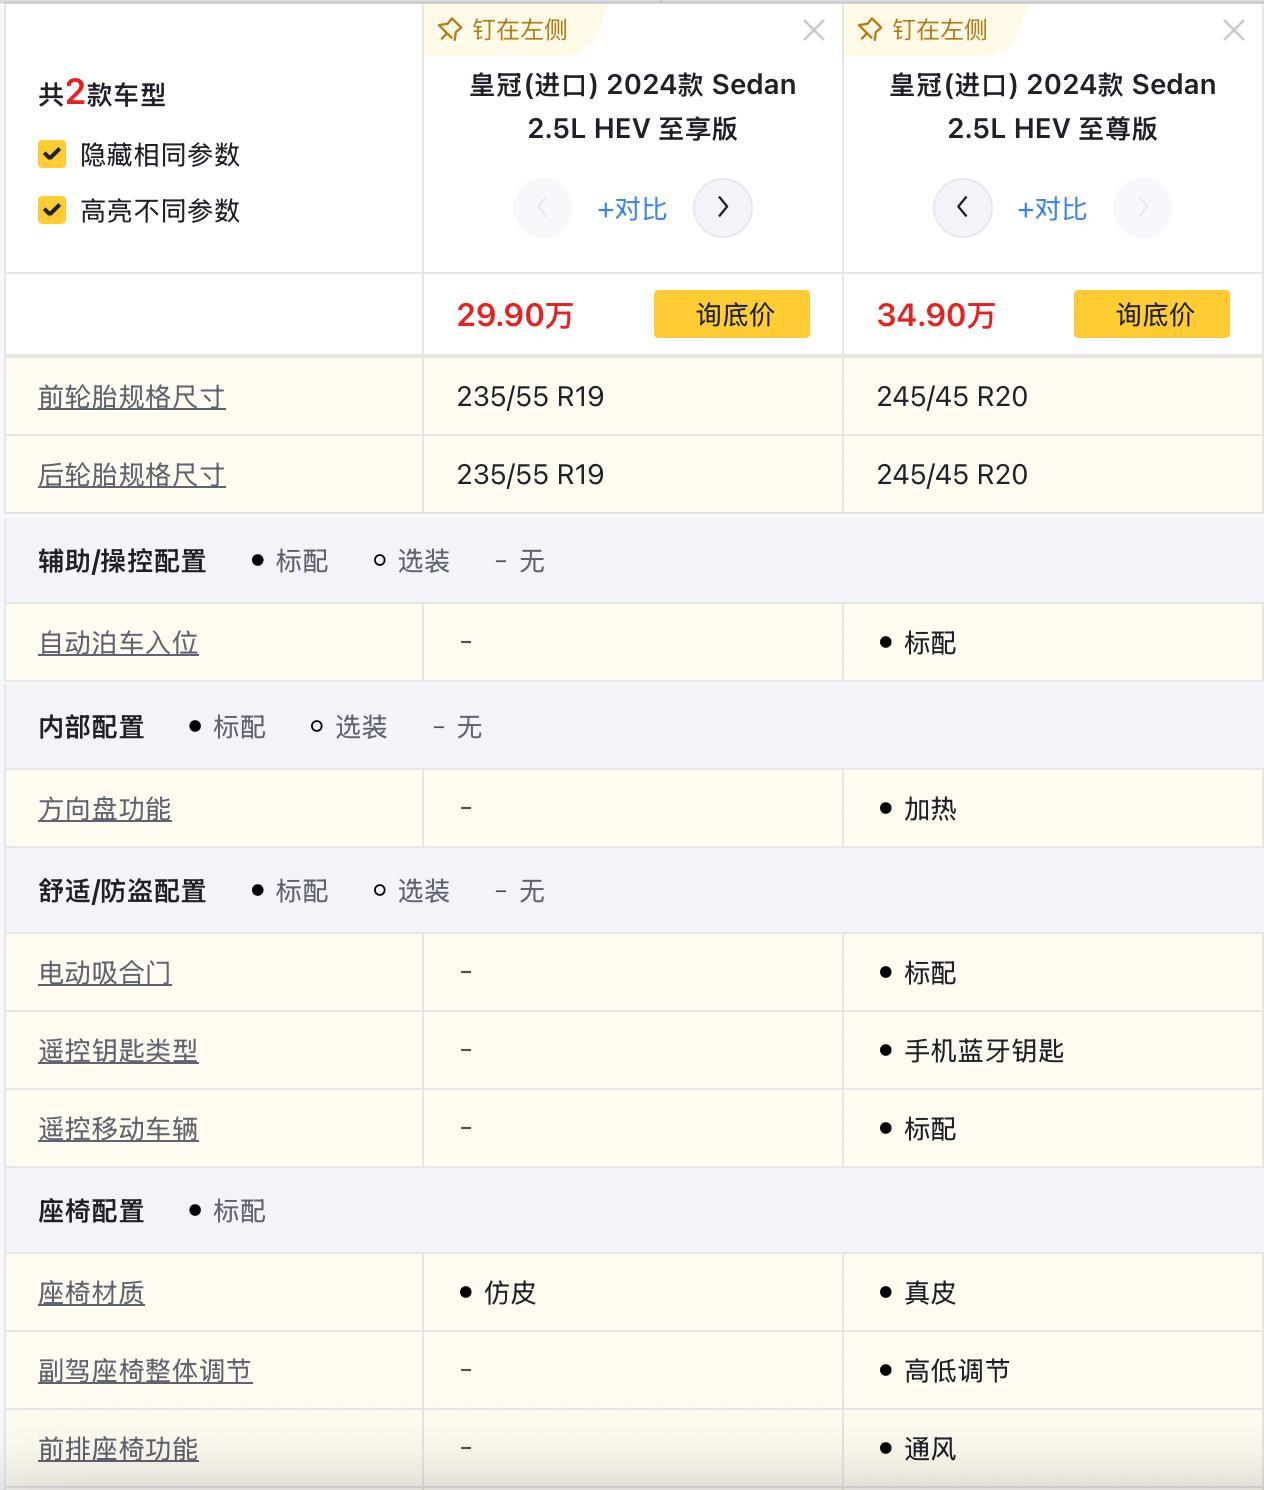Toggle 隐藏相同参数 checkbox
Viewport: 1264px width, 1490px height.
[52, 154]
